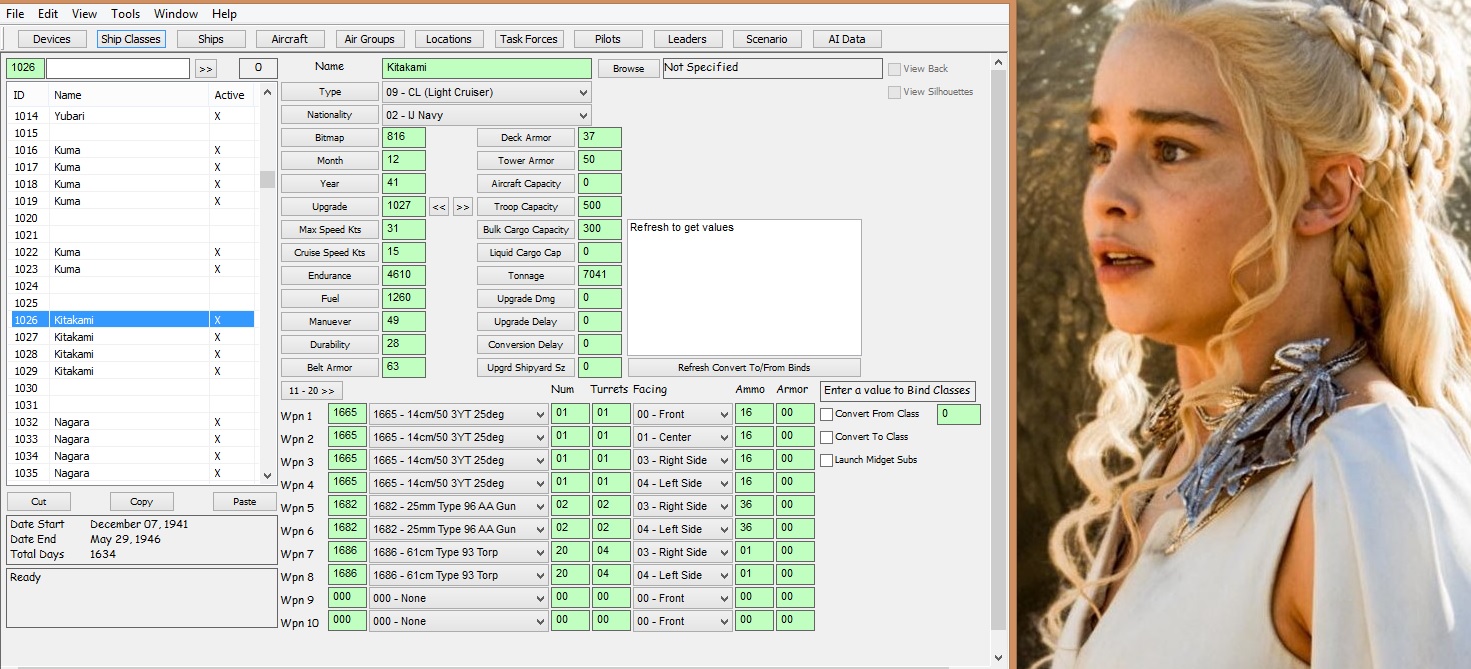Open the File menu

click(15, 14)
